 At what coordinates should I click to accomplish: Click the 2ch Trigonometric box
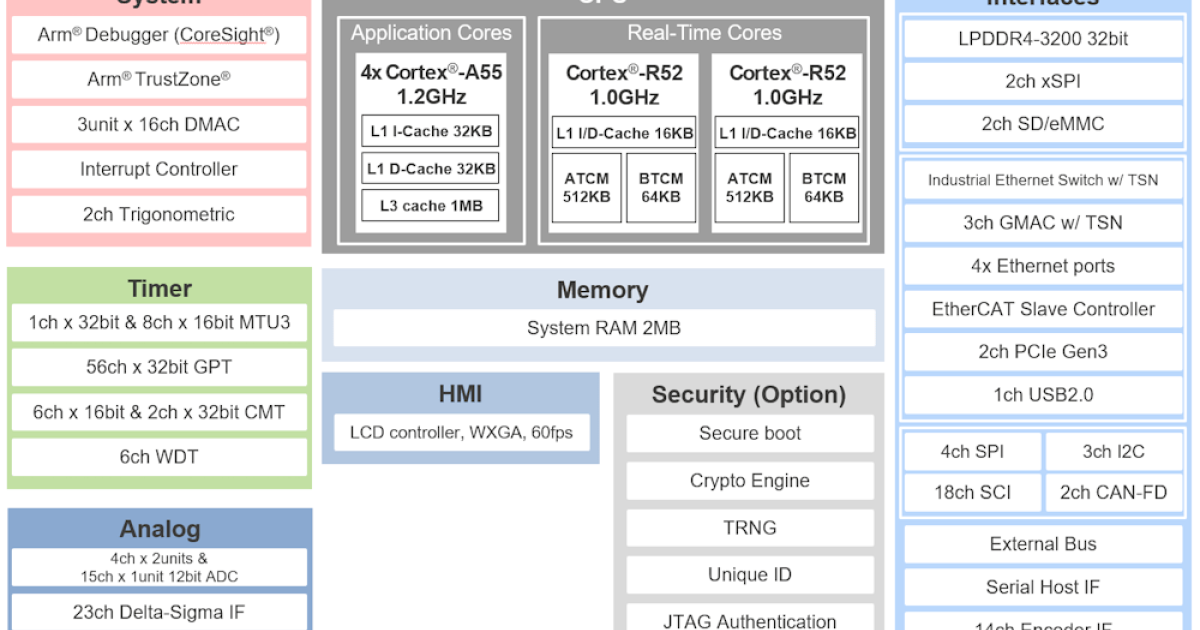(x=158, y=214)
